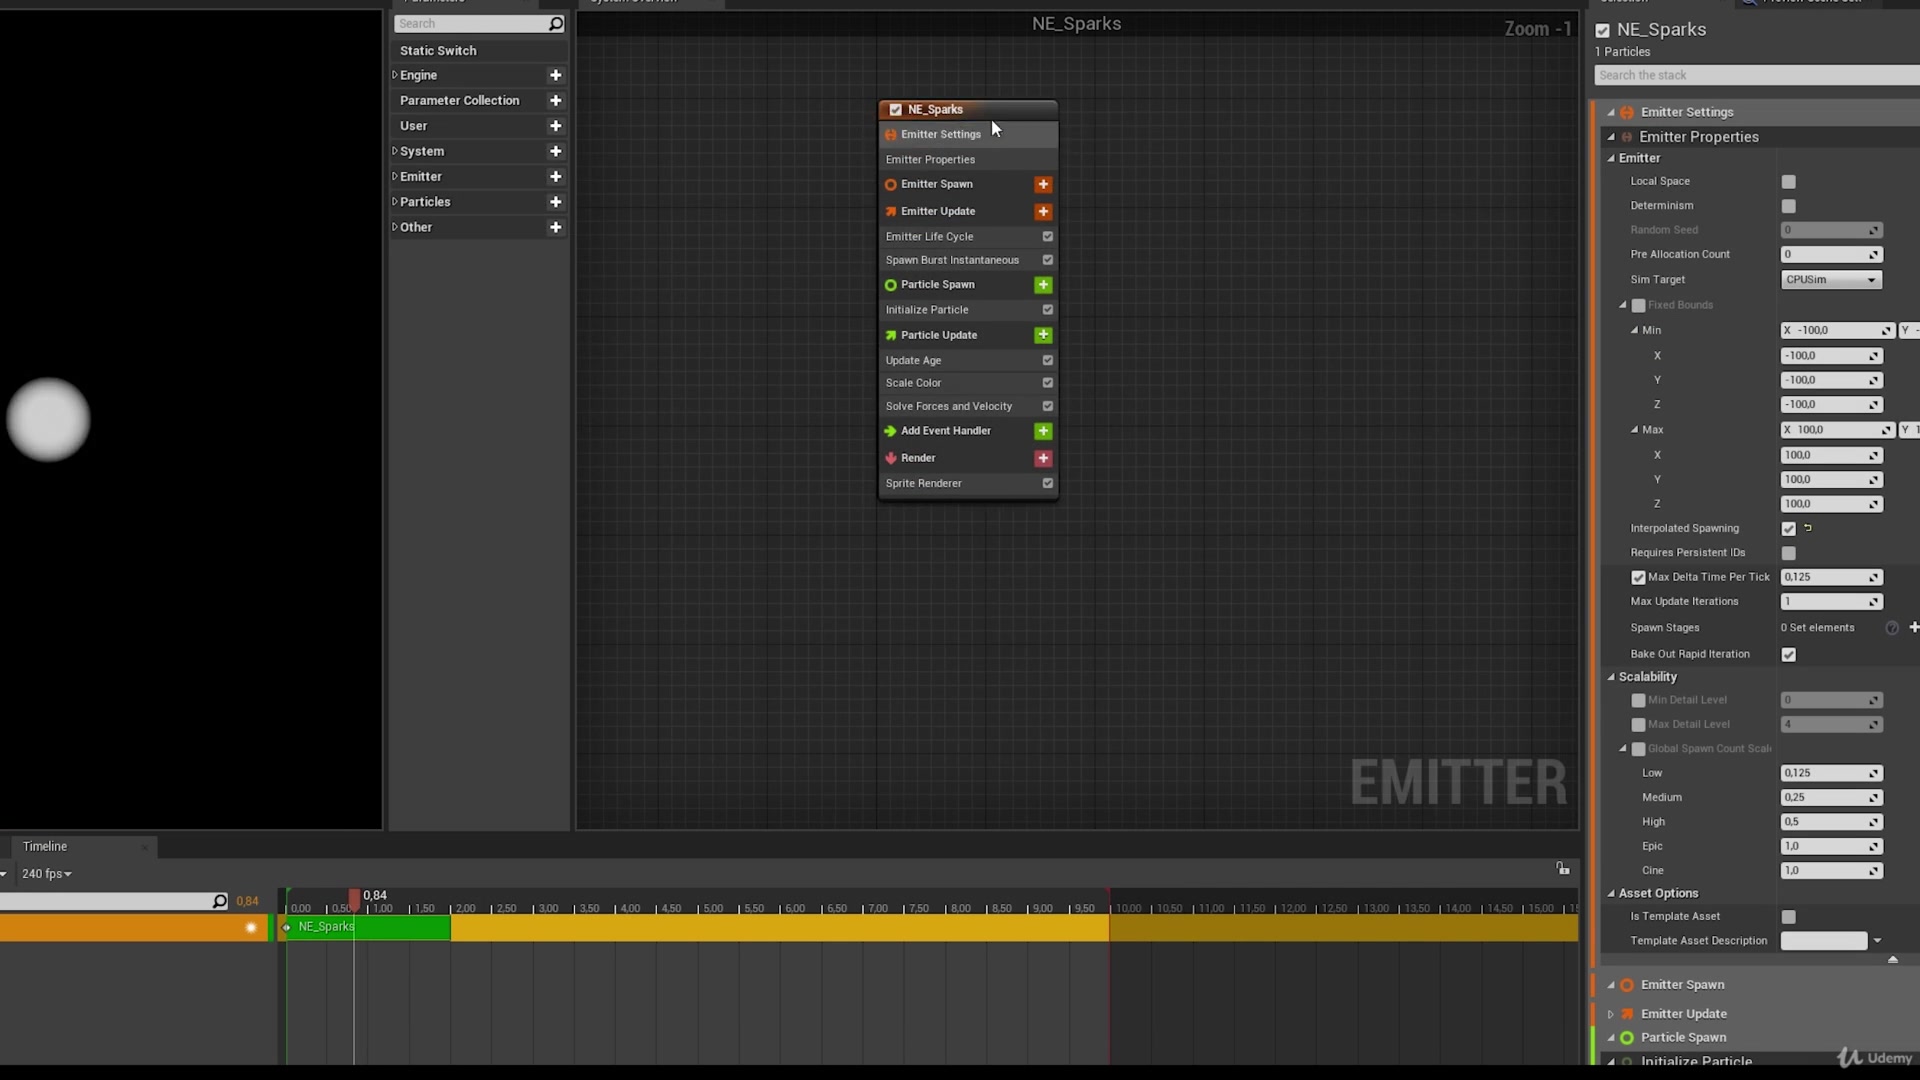The width and height of the screenshot is (1920, 1080).
Task: Click the Static Switch entry in the palette
Action: (438, 50)
